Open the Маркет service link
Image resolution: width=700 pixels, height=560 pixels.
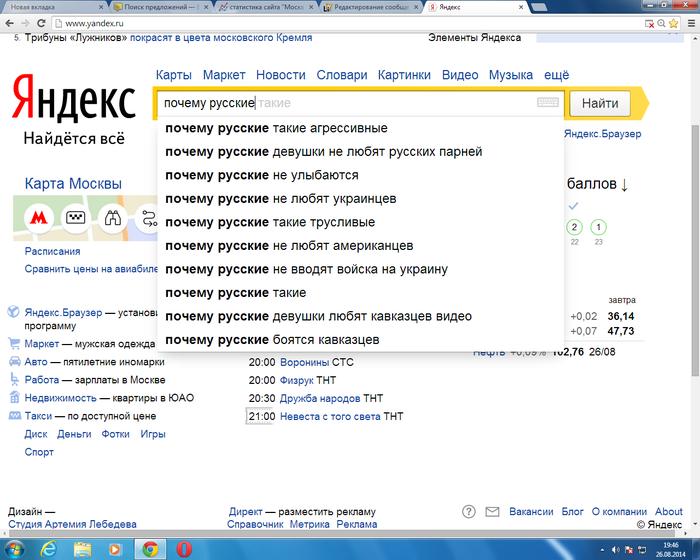pos(224,75)
